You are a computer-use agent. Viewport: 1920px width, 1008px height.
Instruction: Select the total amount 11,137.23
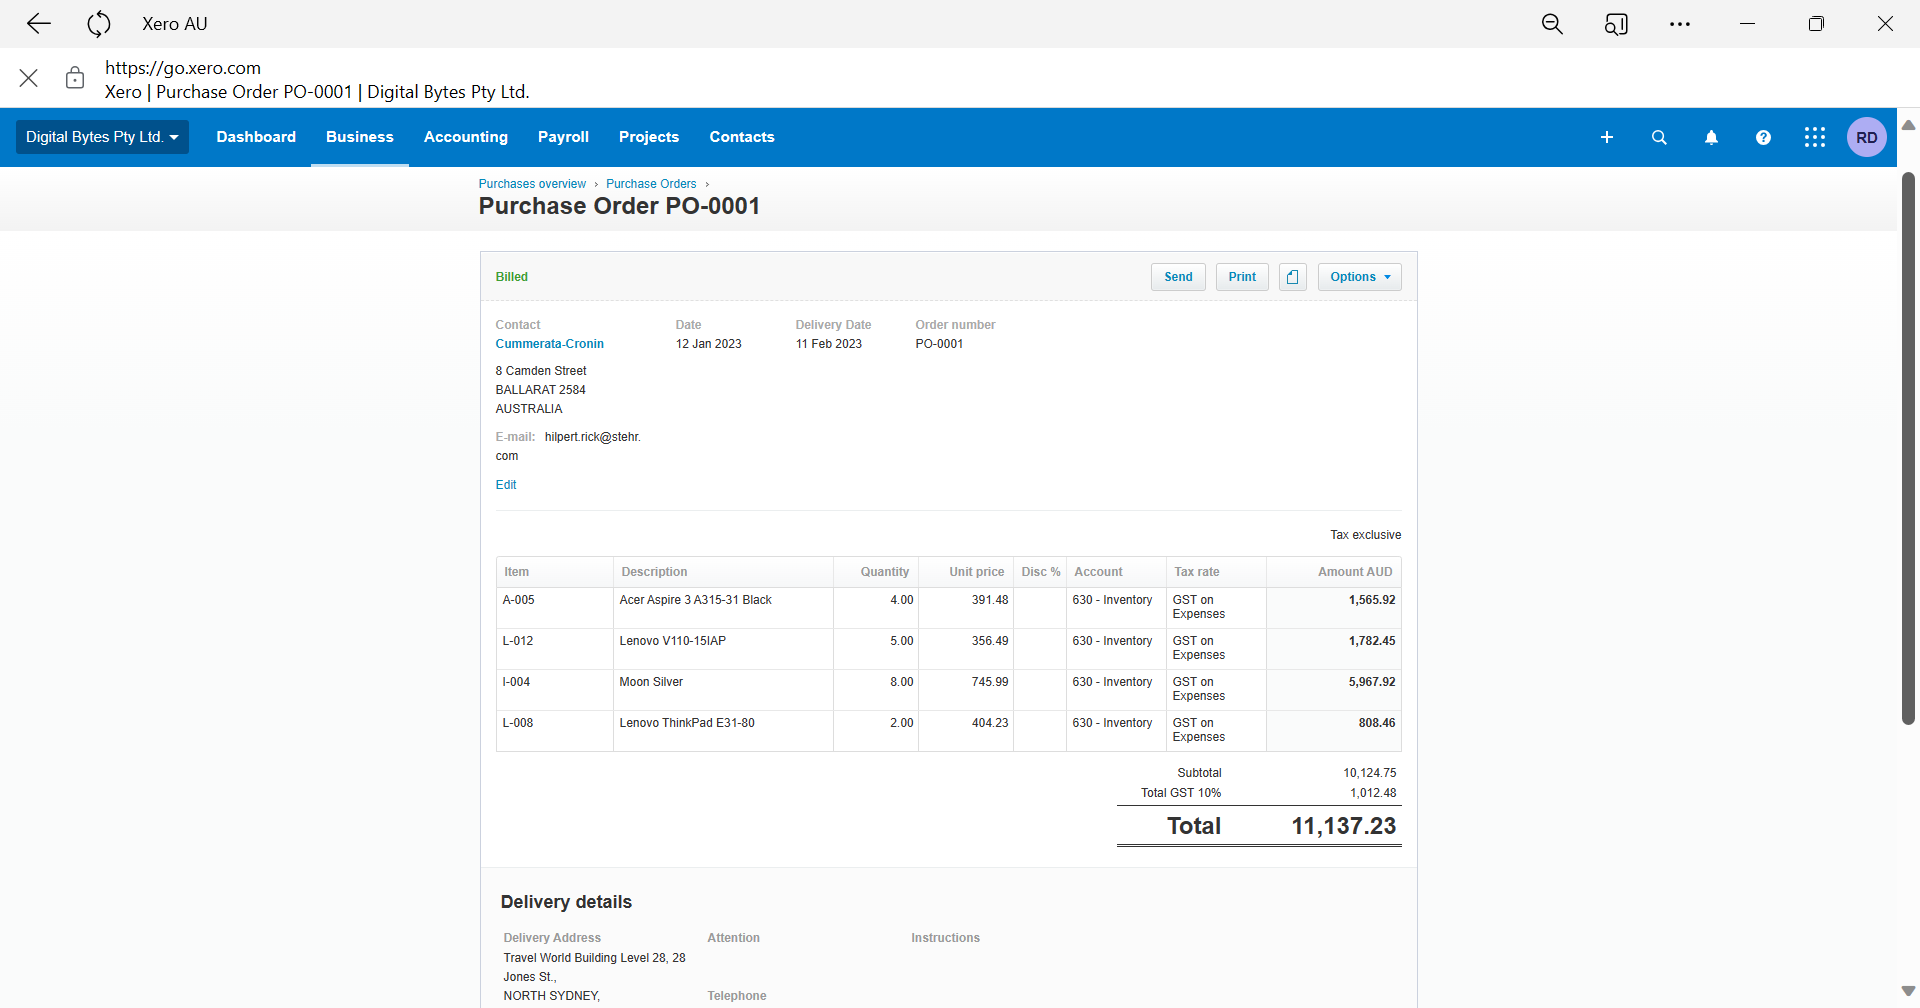click(1344, 826)
